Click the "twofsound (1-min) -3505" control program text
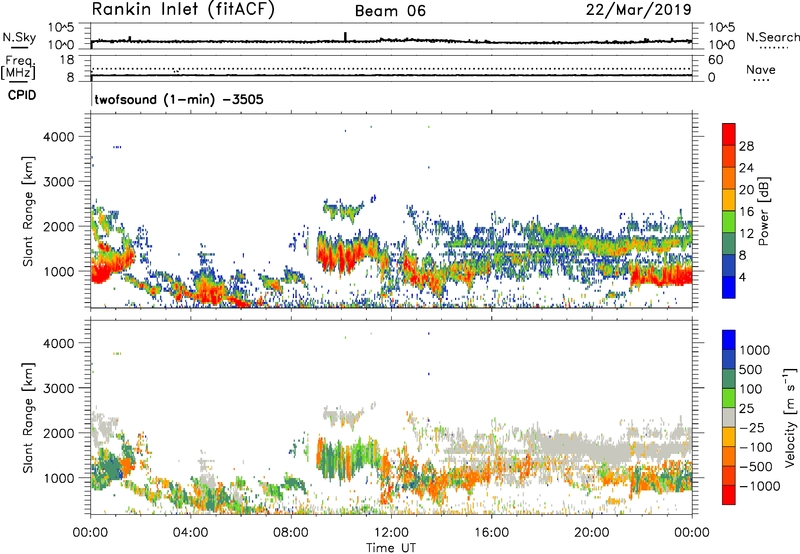 [x=179, y=99]
